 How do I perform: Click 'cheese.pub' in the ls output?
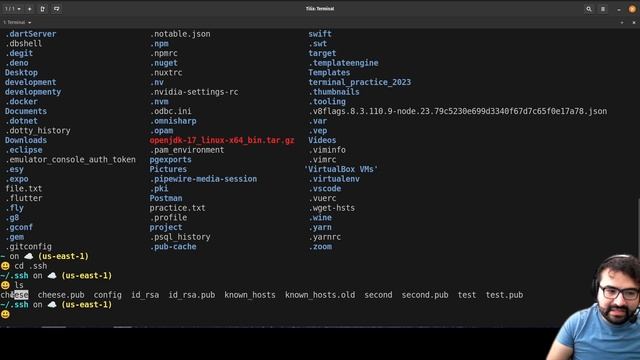pyautogui.click(x=61, y=295)
